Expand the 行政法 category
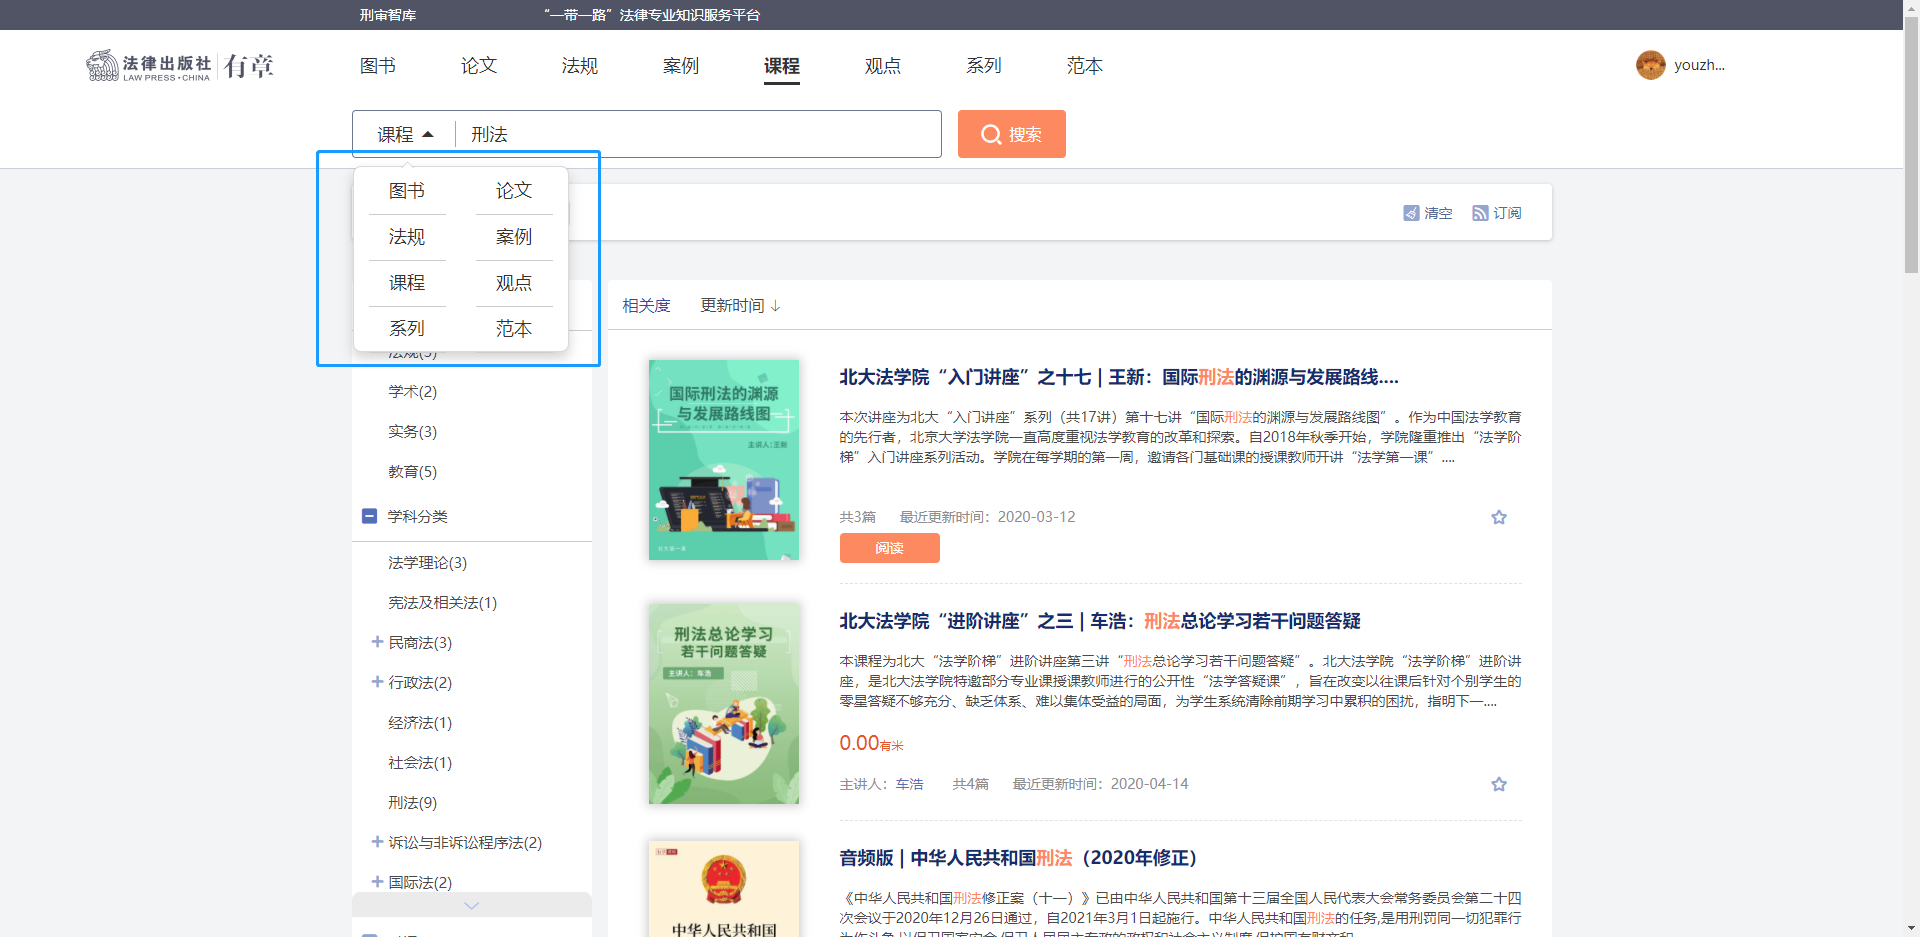 [377, 682]
